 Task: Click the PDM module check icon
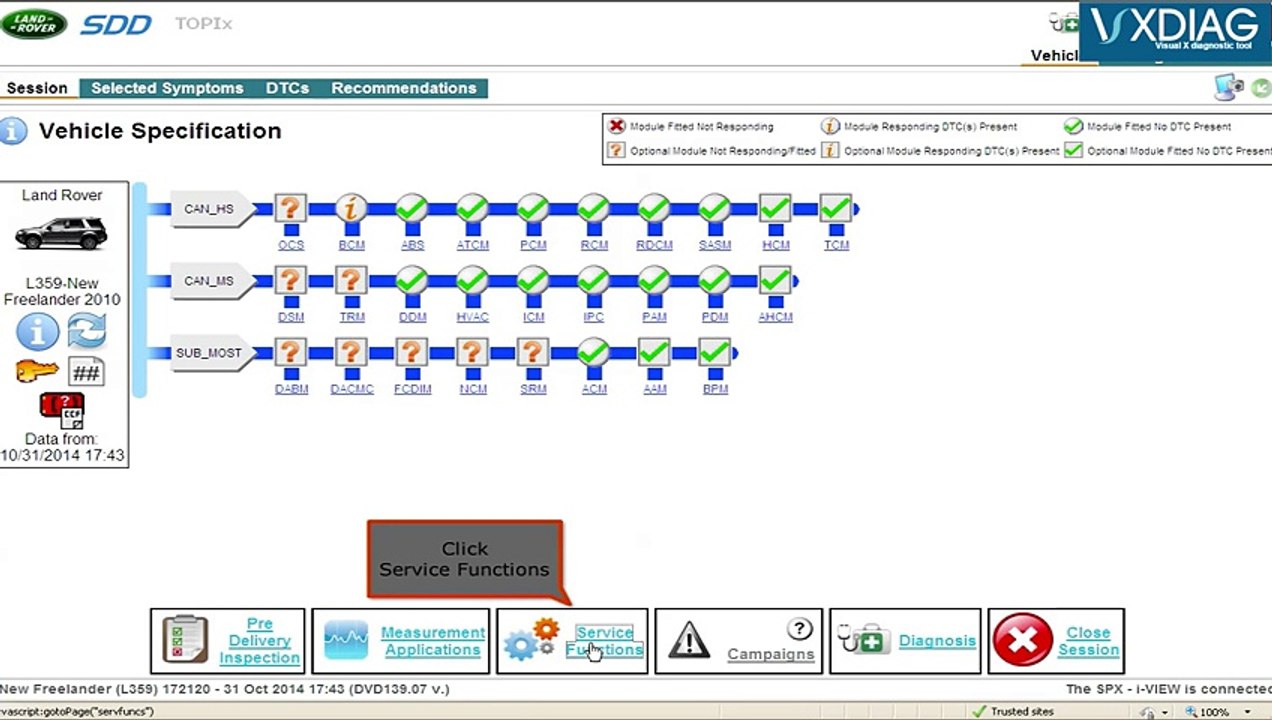click(x=714, y=281)
